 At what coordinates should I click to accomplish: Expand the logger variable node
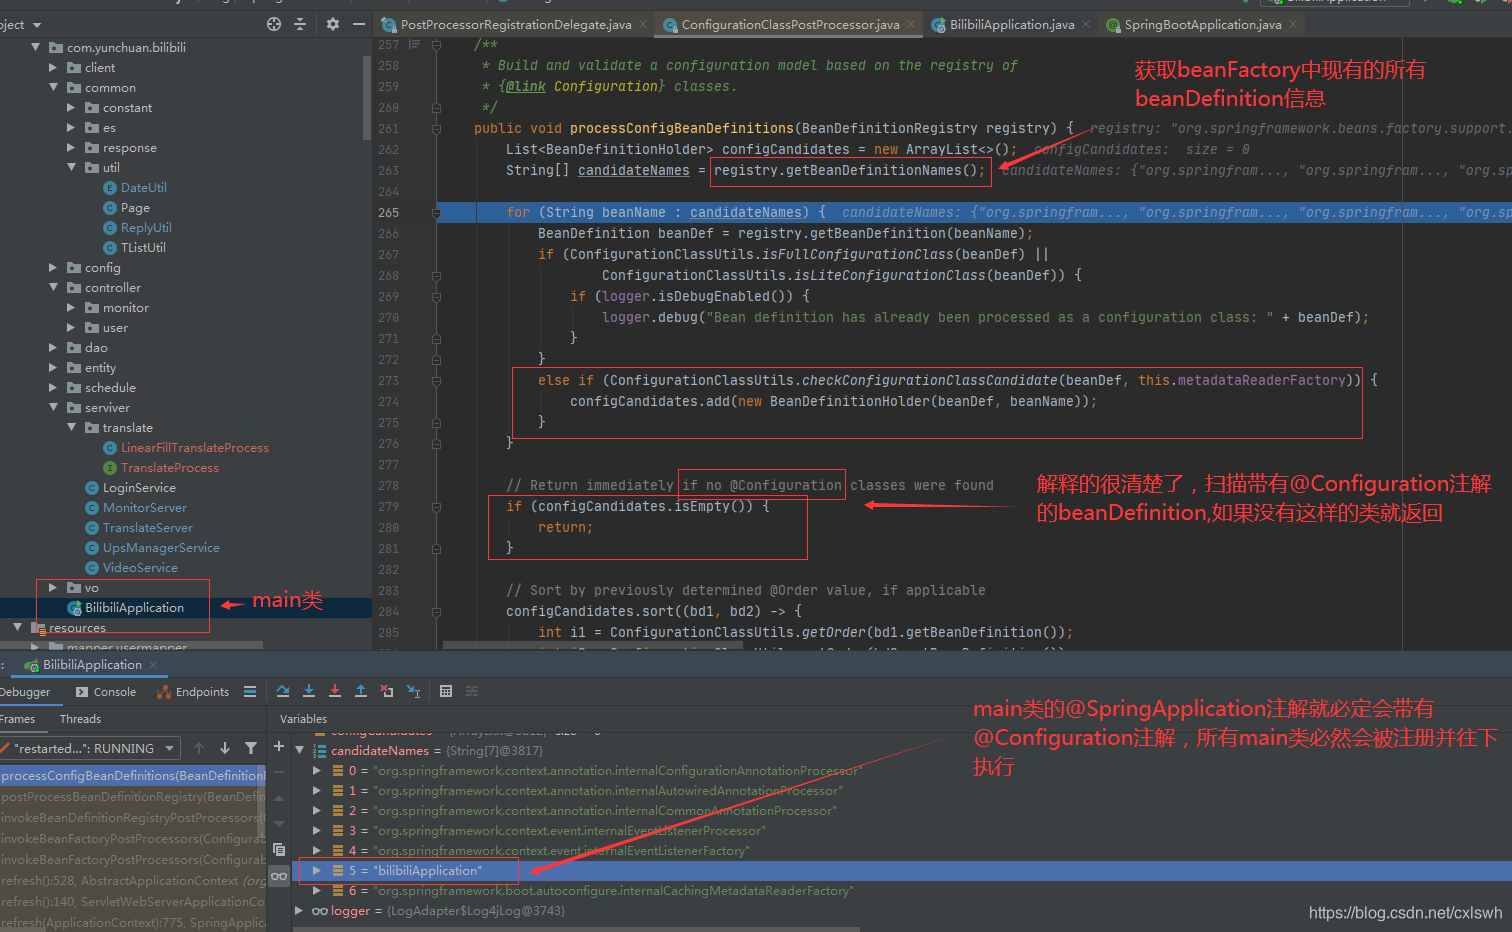tap(299, 911)
